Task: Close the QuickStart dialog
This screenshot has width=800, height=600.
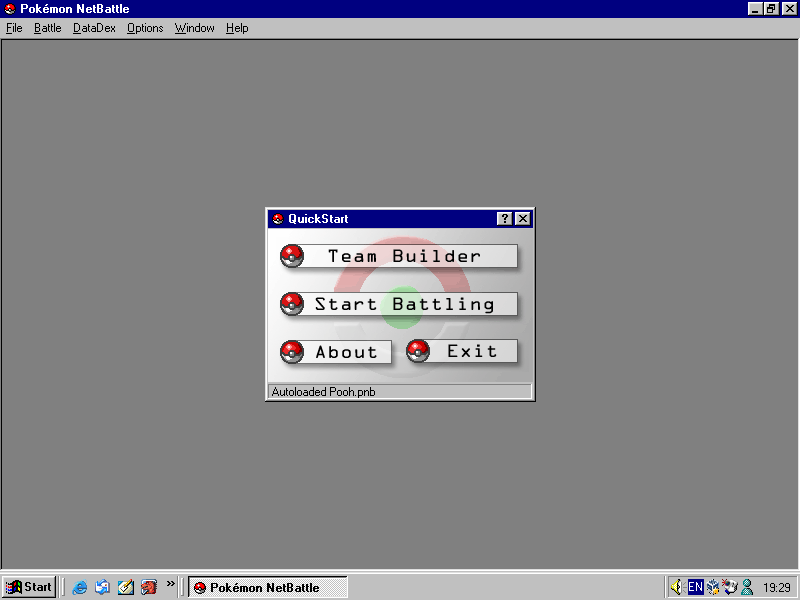Action: [522, 219]
